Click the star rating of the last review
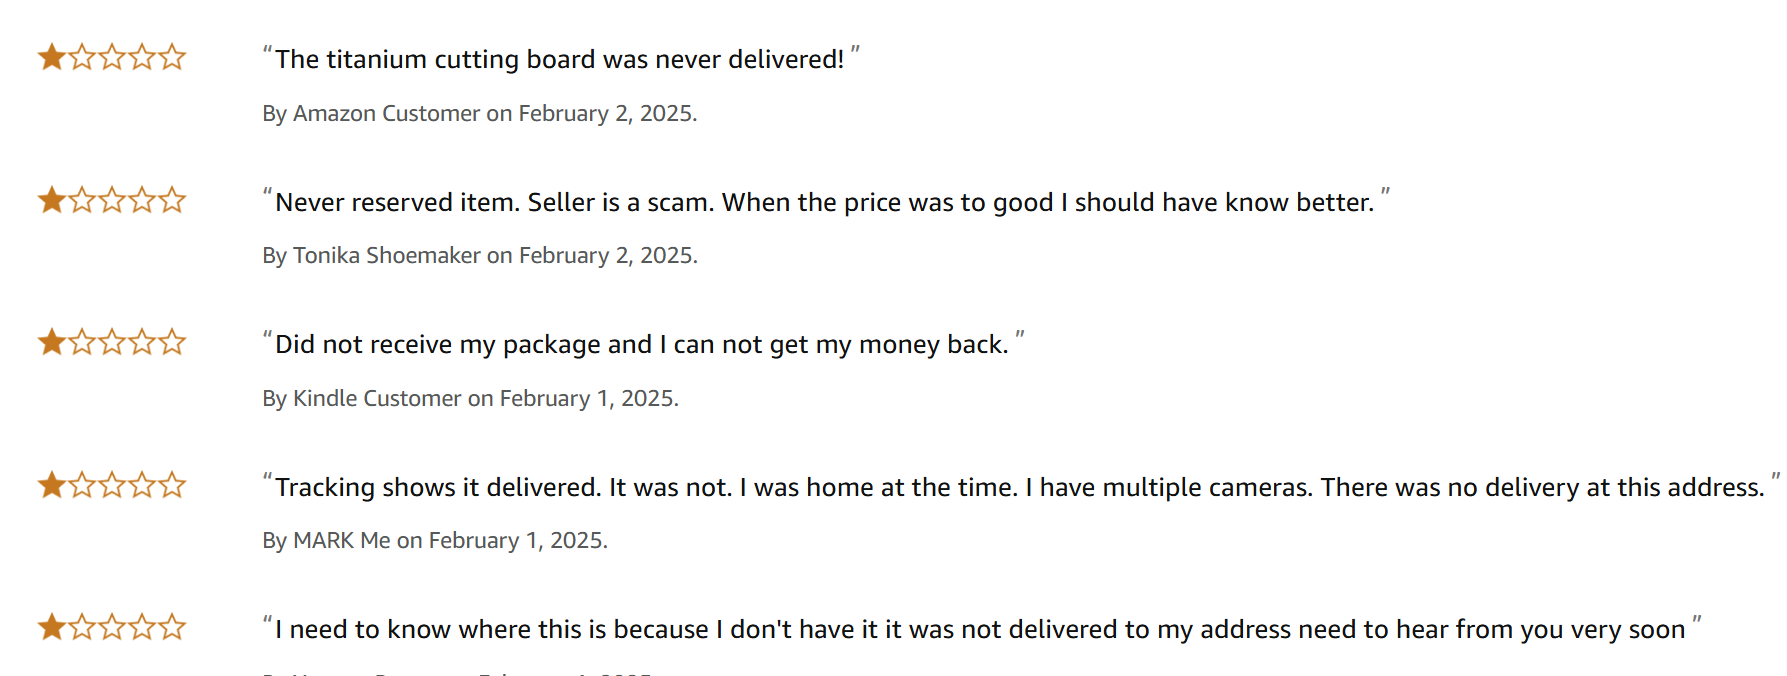 click(112, 627)
